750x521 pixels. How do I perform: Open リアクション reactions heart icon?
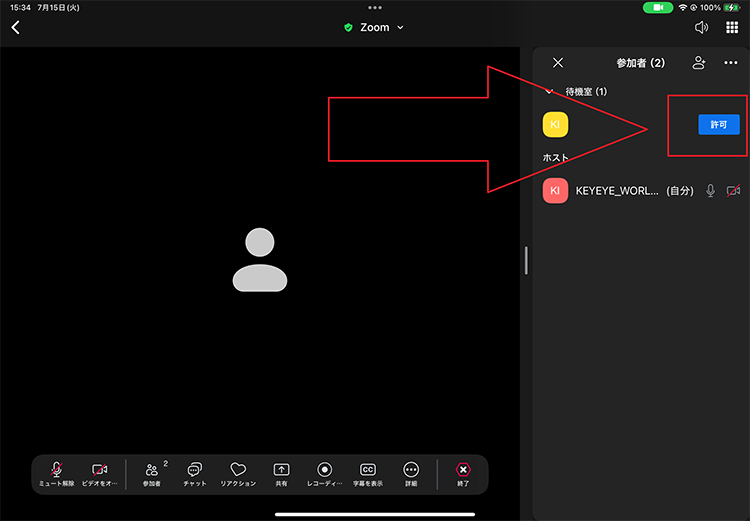[x=238, y=470]
